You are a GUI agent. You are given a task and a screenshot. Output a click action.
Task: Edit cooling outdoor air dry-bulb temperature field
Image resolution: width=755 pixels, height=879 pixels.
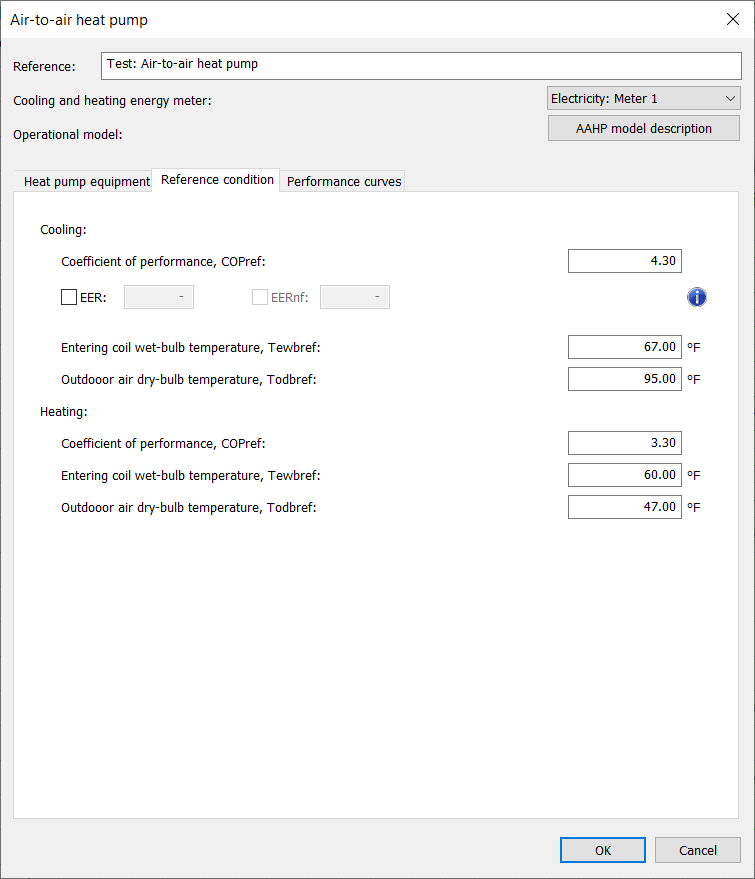click(x=624, y=379)
